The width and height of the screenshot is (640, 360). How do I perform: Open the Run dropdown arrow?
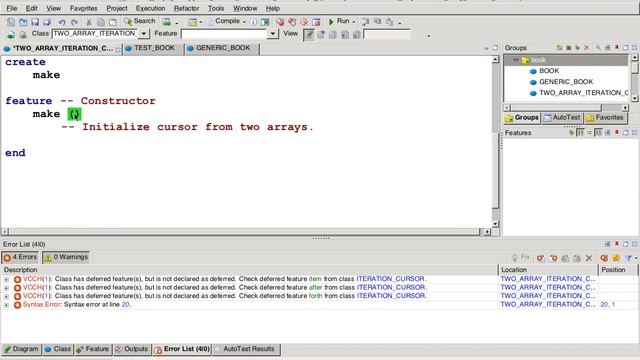[x=353, y=22]
